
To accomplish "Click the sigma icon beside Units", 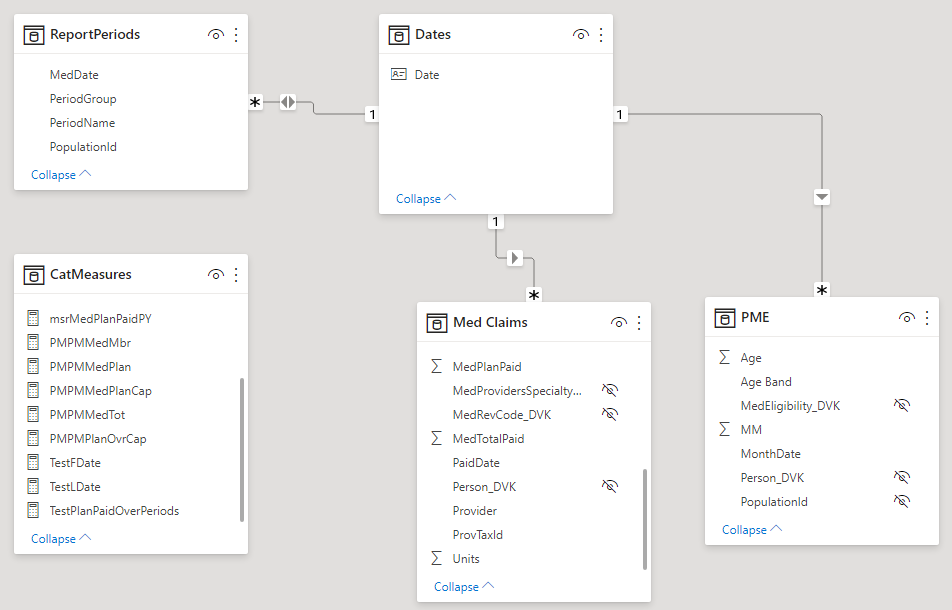I will click(436, 558).
